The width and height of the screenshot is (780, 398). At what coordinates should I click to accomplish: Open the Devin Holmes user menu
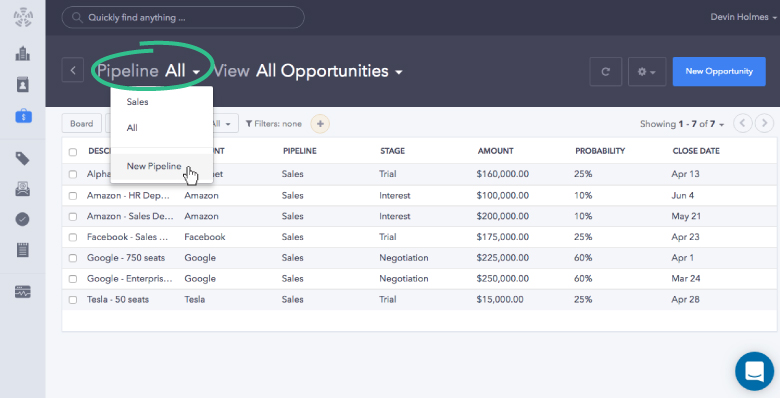click(743, 17)
